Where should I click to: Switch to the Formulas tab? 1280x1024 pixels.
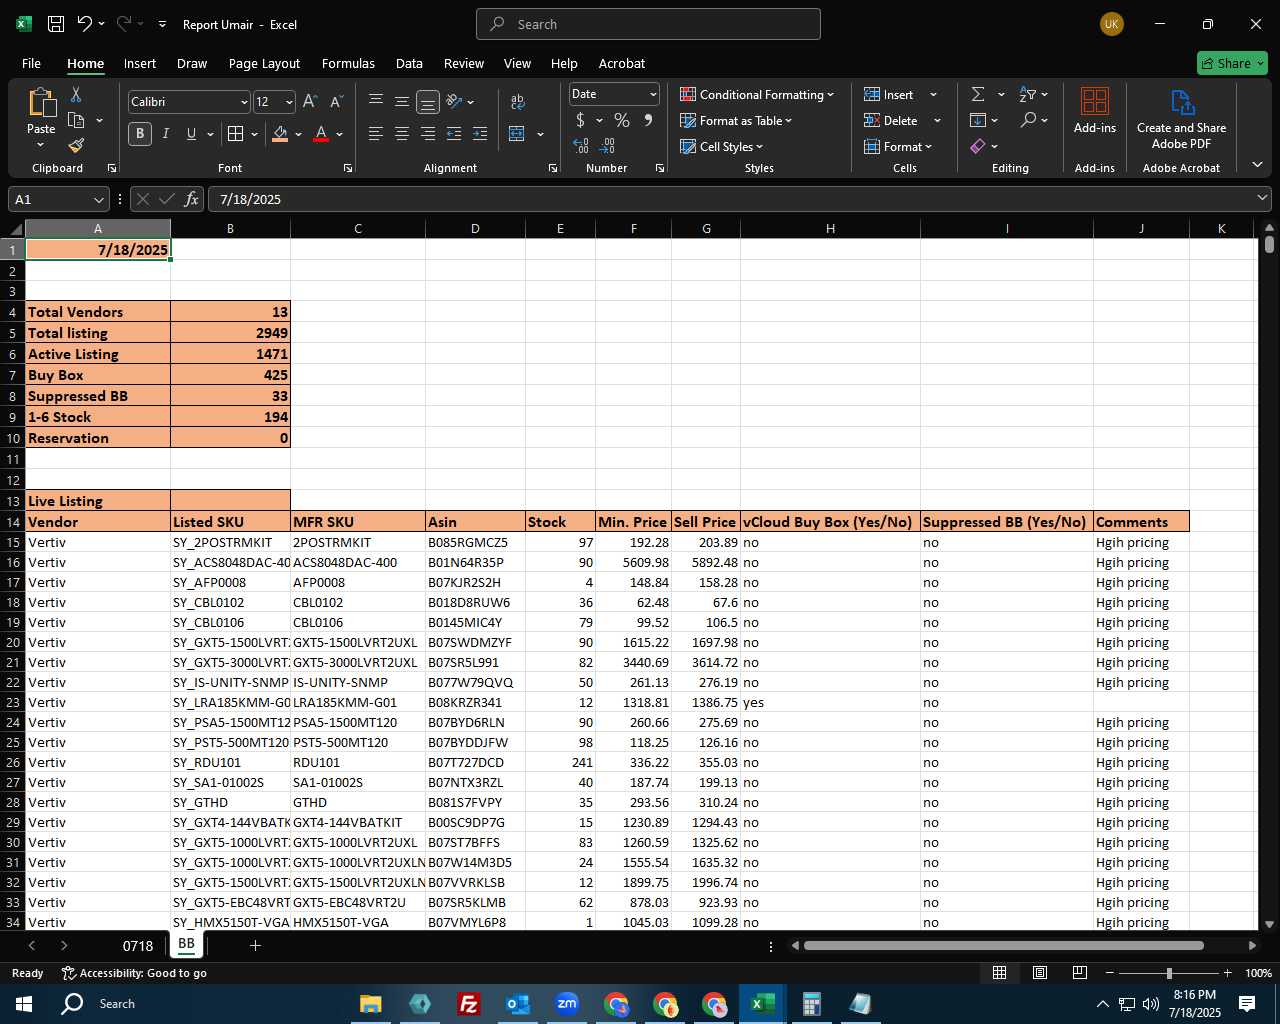pyautogui.click(x=348, y=63)
